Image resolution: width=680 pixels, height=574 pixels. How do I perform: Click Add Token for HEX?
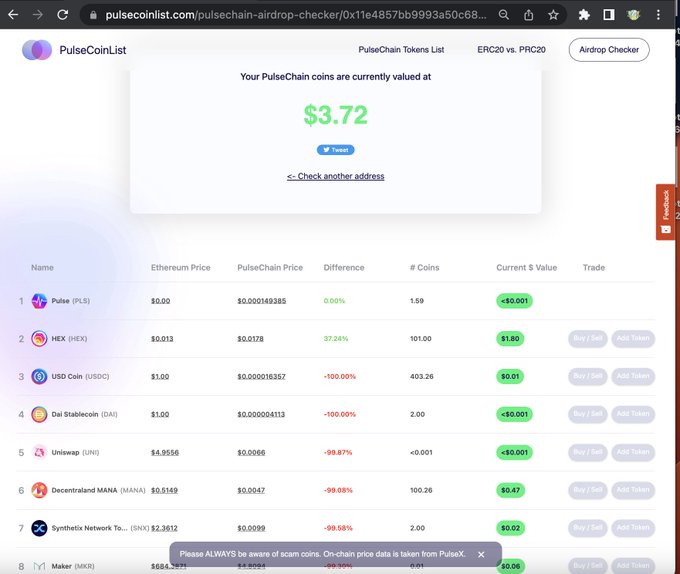[x=633, y=339]
